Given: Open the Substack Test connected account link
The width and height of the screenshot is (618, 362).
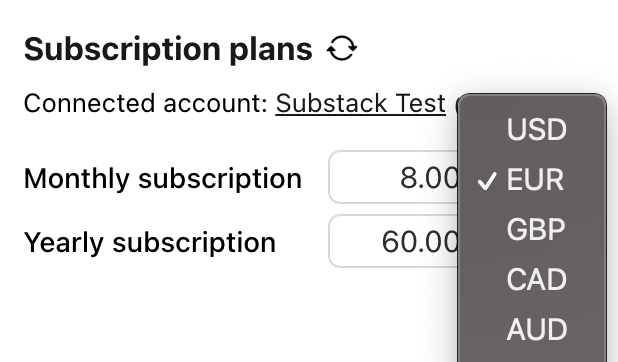Looking at the screenshot, I should click(361, 104).
